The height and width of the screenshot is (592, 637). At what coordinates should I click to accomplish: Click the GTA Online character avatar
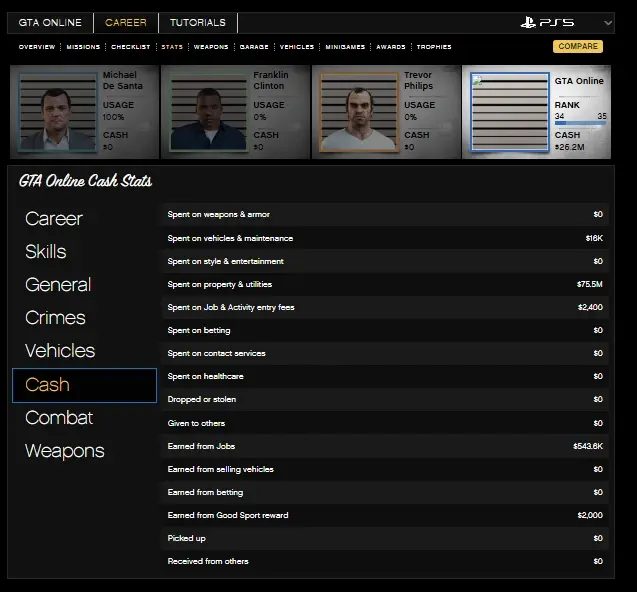(x=508, y=112)
